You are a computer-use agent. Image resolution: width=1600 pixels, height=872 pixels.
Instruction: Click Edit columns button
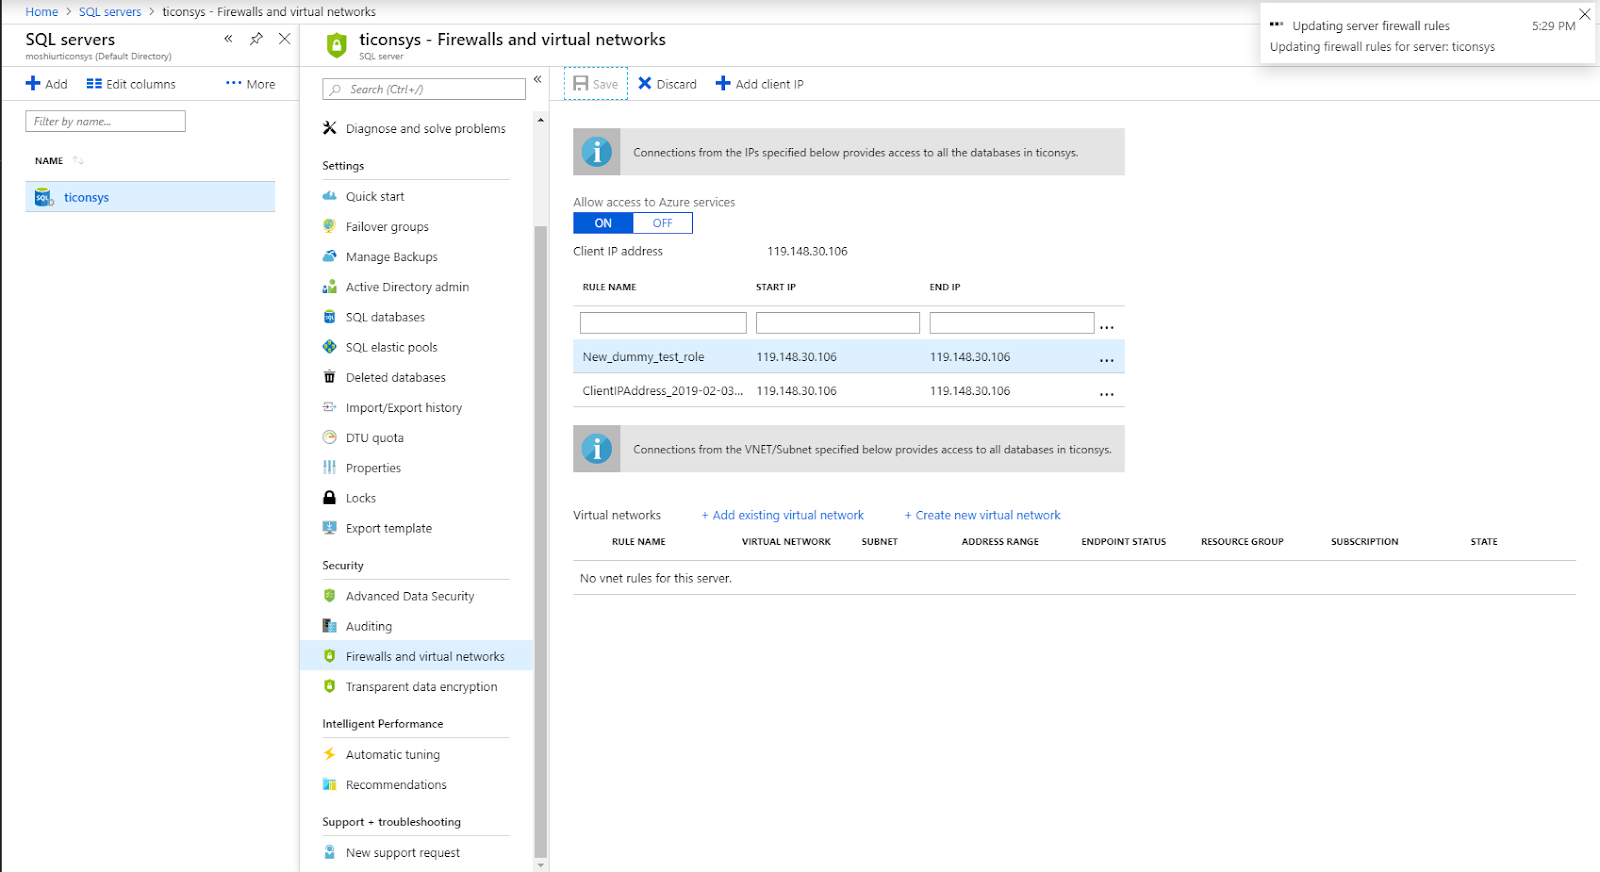(x=131, y=84)
